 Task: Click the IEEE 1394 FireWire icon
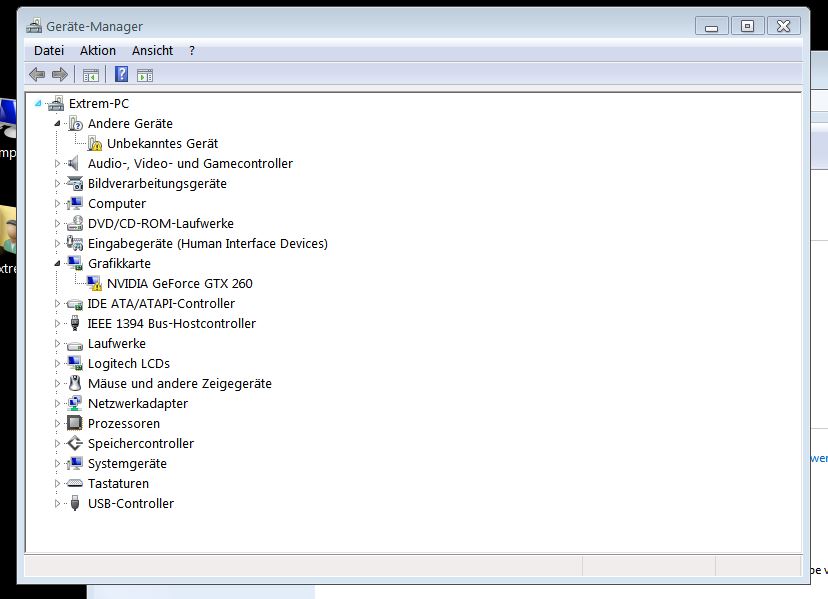75,323
